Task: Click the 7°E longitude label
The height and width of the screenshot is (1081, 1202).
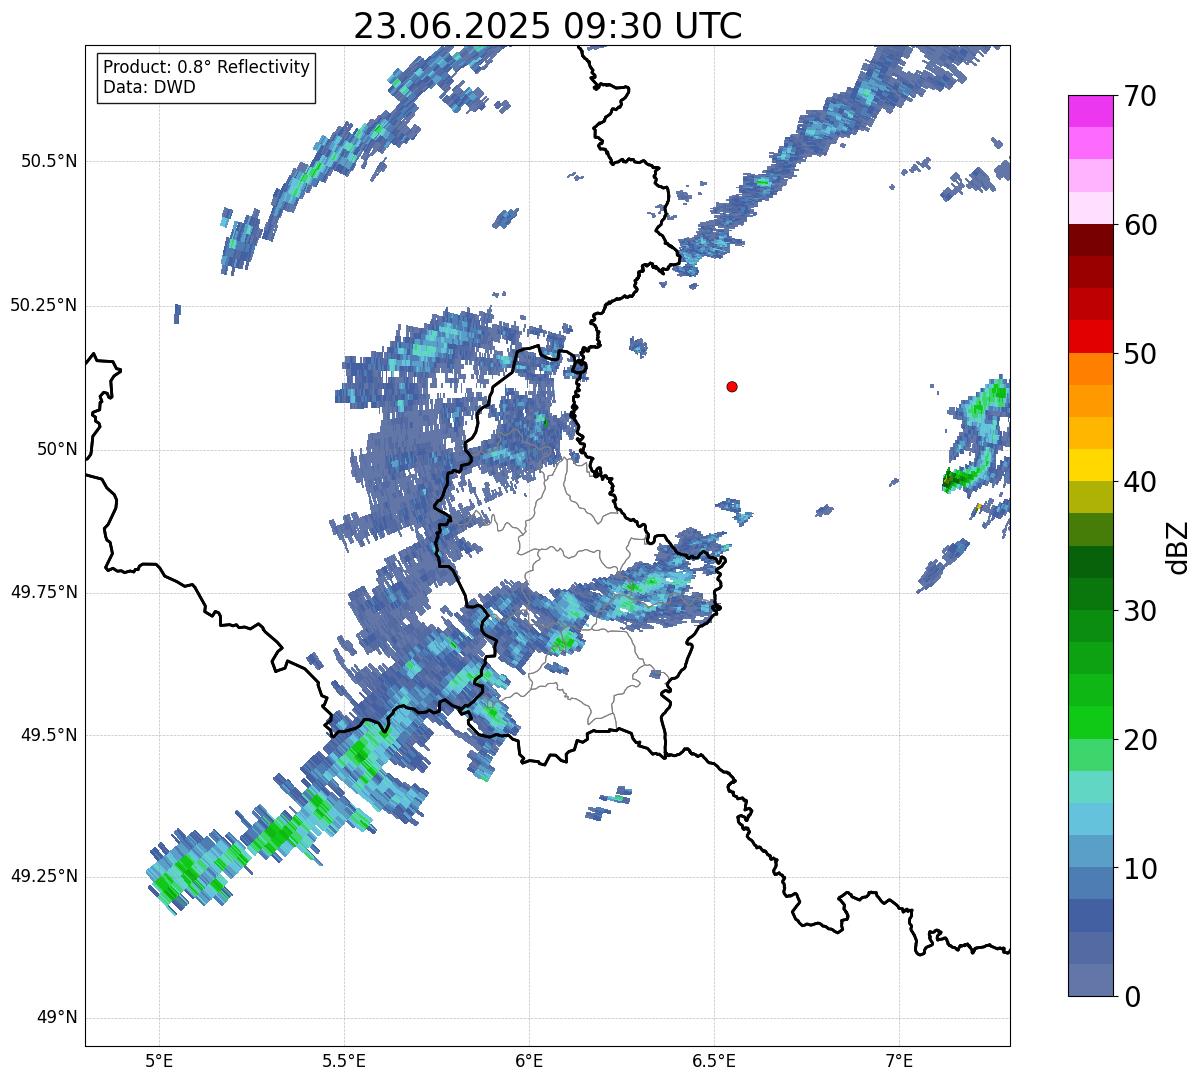Action: (900, 1061)
